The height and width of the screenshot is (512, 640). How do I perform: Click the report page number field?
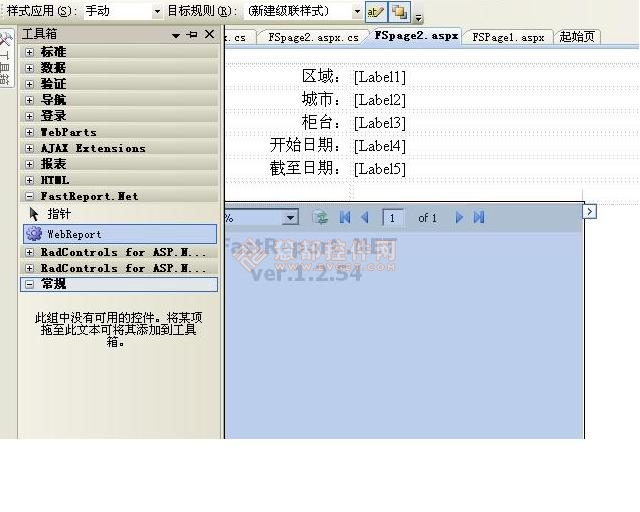coord(393,217)
